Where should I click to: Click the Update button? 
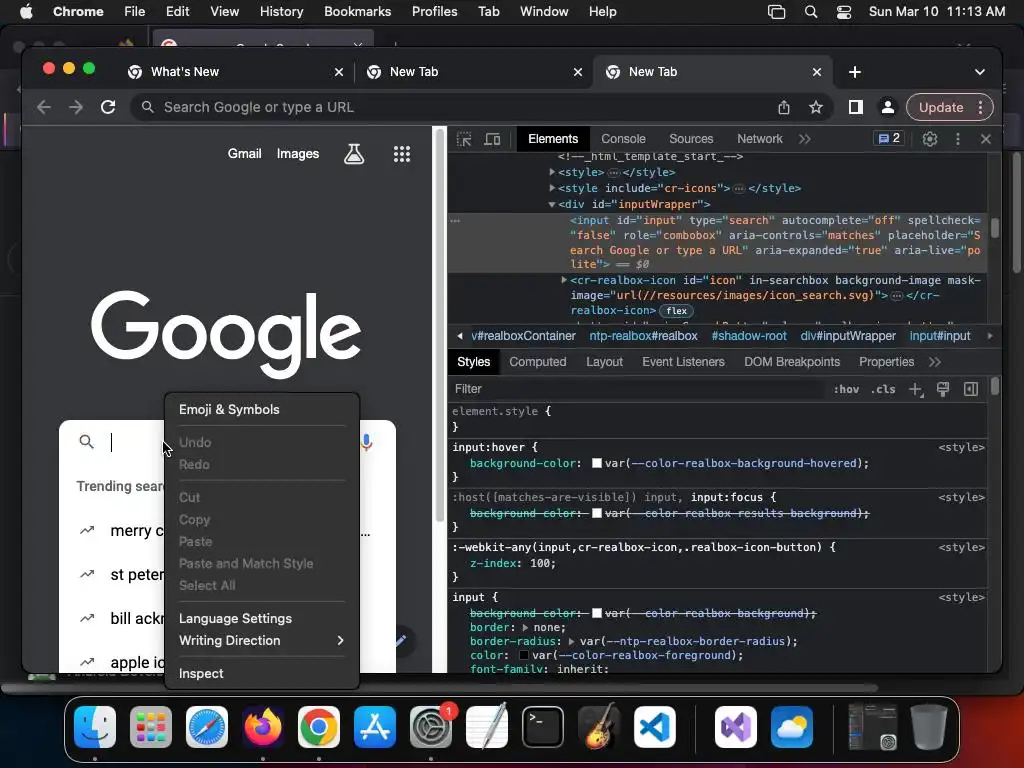pyautogui.click(x=940, y=107)
